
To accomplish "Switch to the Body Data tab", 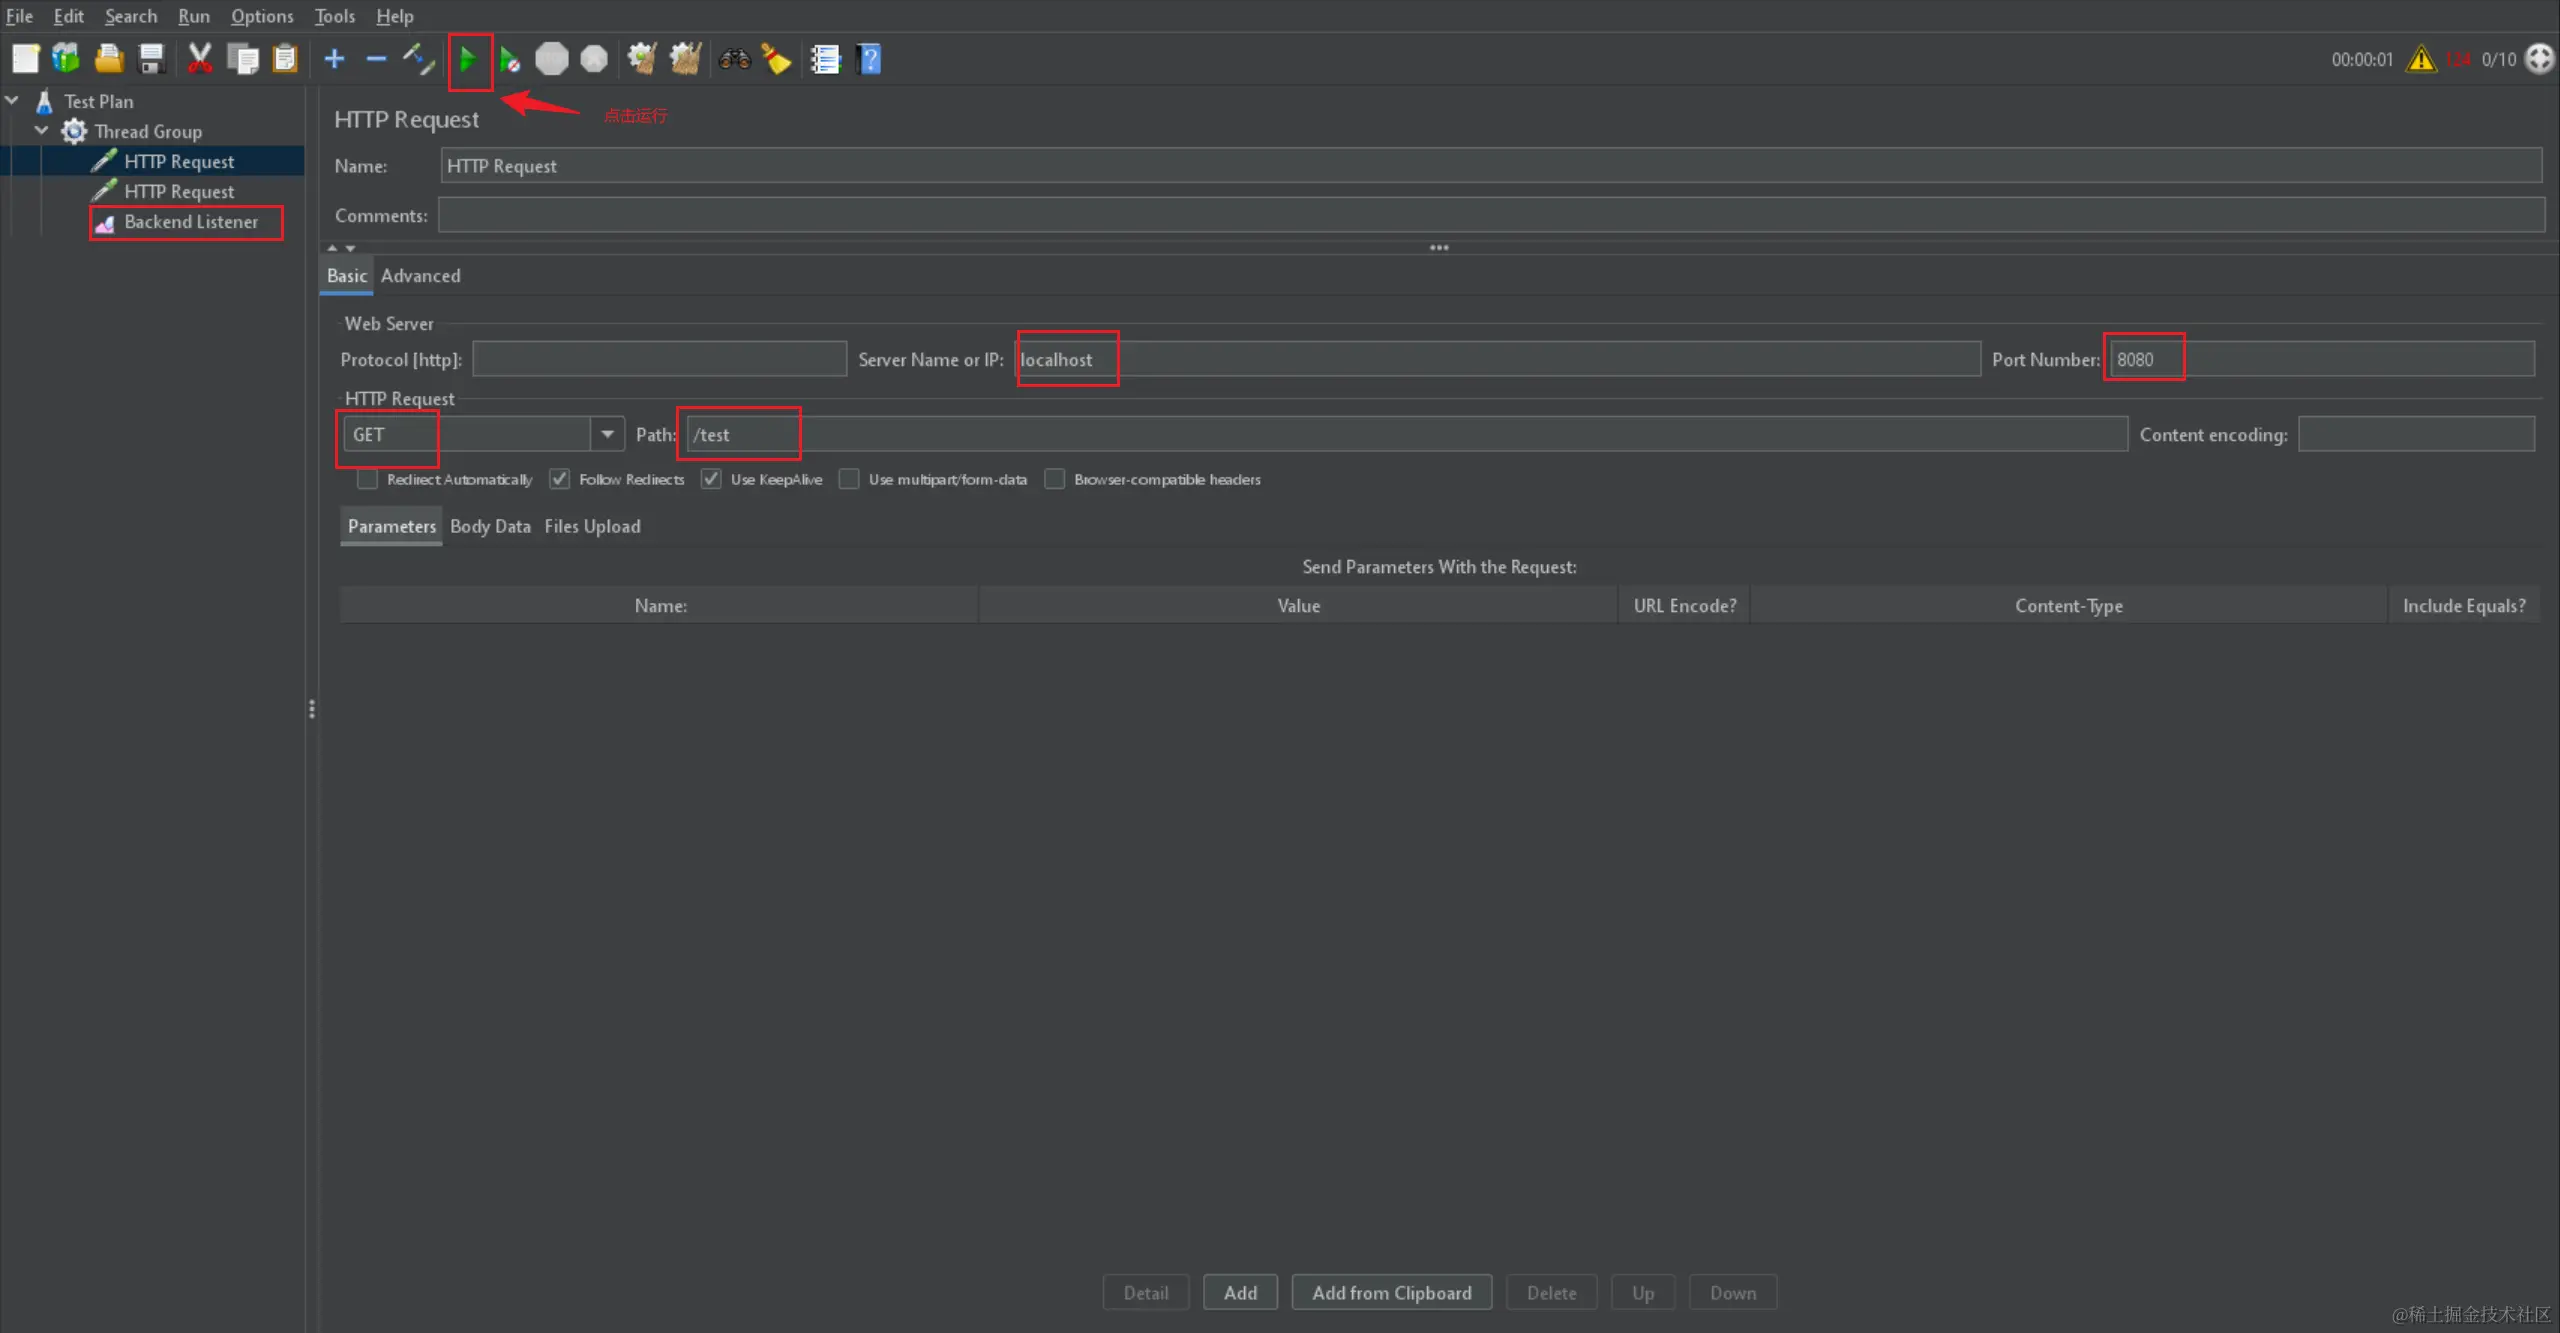I will tap(490, 526).
